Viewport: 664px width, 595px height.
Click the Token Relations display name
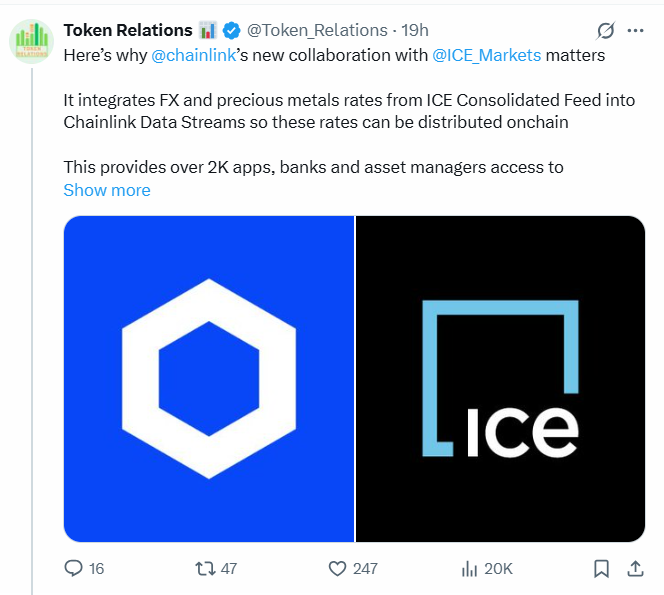coord(128,30)
